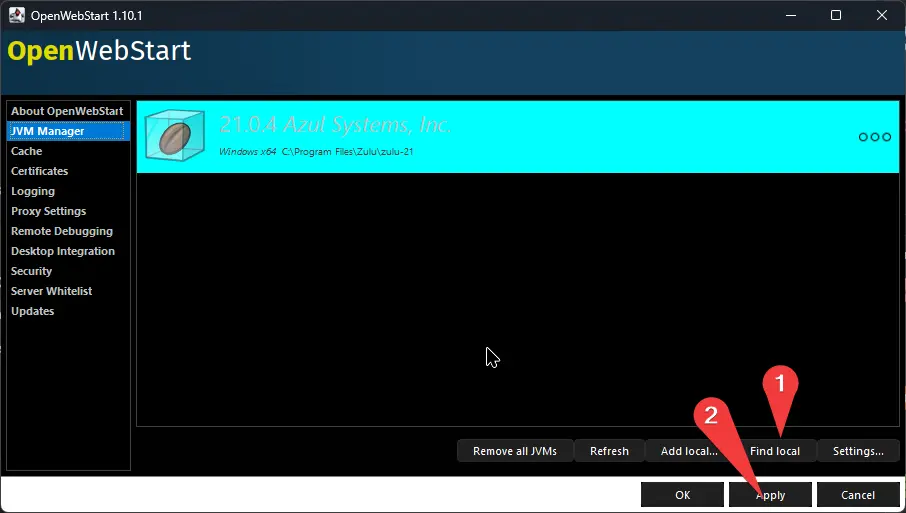Screen dimensions: 906x513
Task: Click Find local button
Action: [x=775, y=451]
